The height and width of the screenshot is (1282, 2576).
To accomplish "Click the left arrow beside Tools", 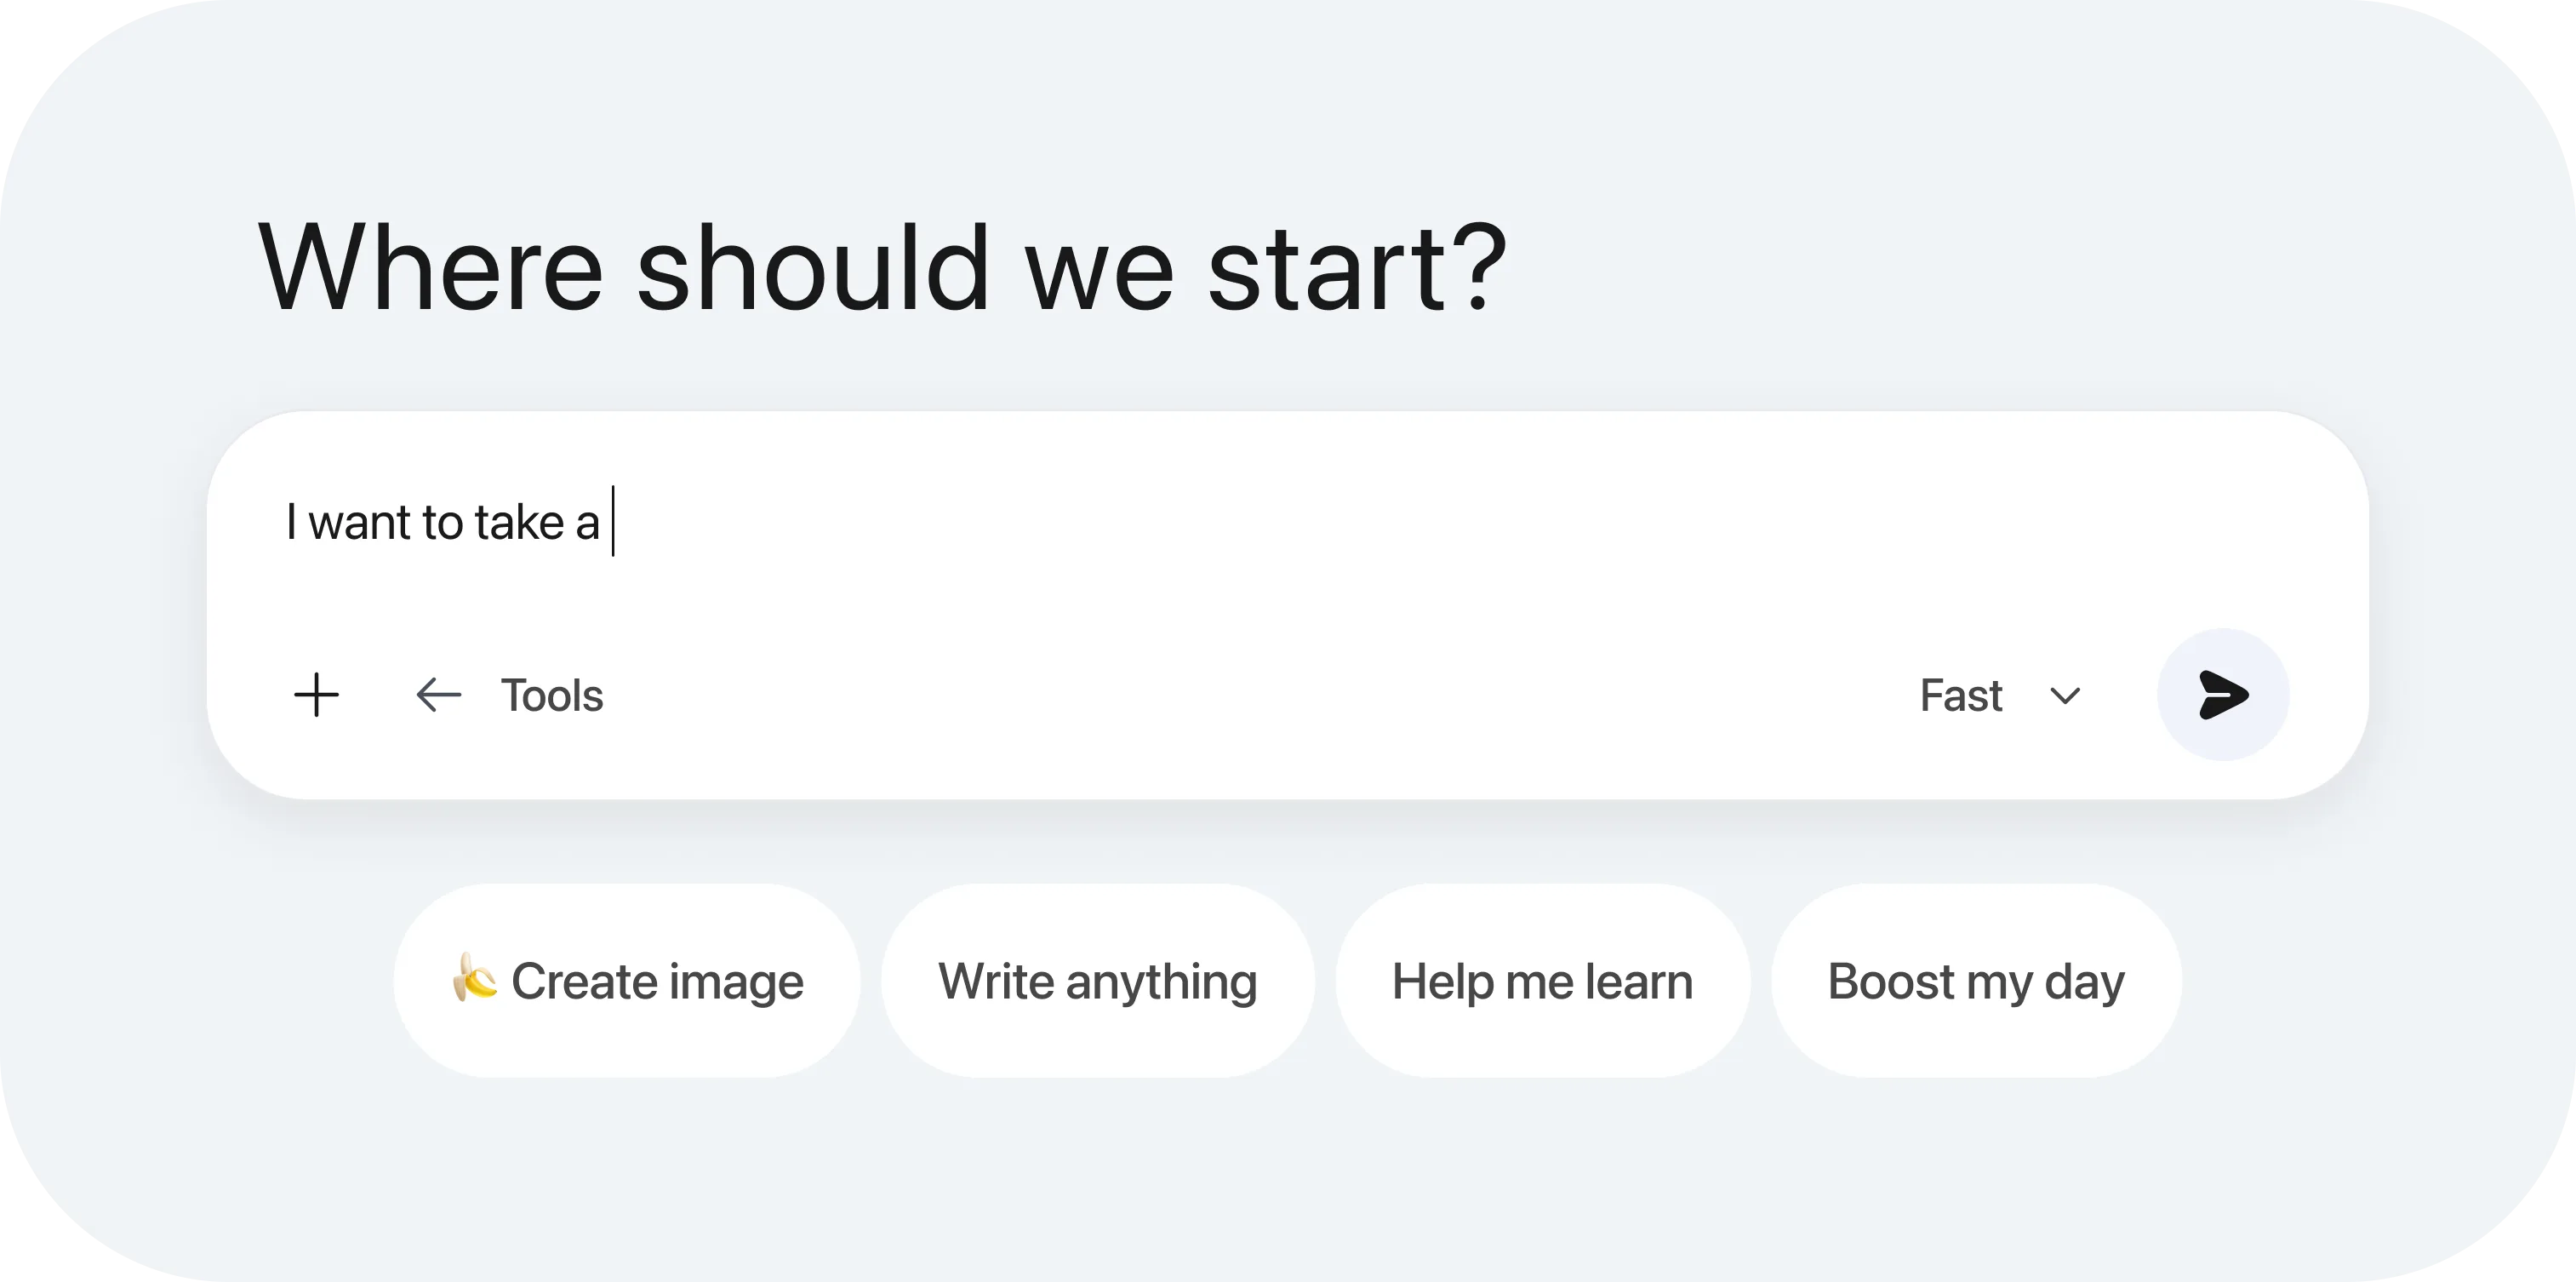I will pyautogui.click(x=438, y=695).
